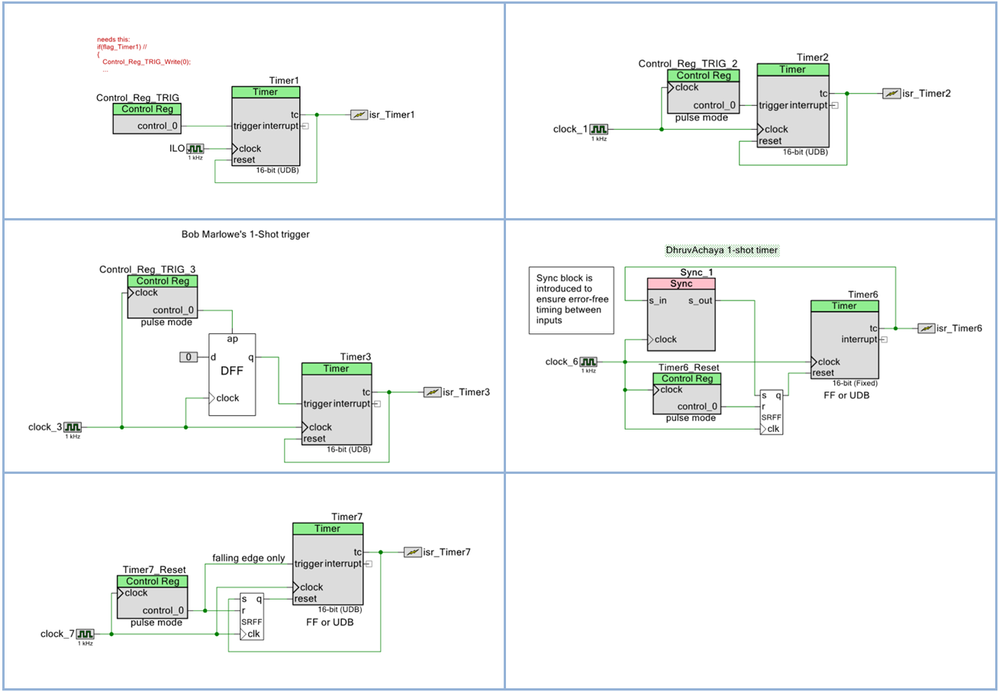Click the logic low constant wired to DFF

[188, 356]
